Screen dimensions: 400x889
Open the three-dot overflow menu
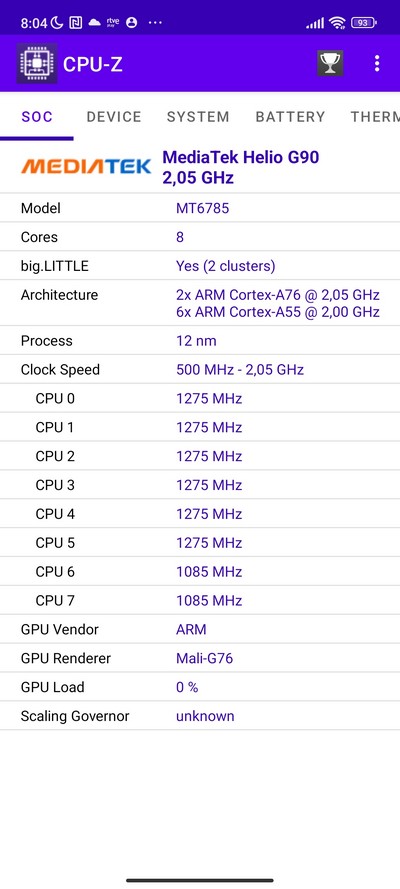point(377,64)
